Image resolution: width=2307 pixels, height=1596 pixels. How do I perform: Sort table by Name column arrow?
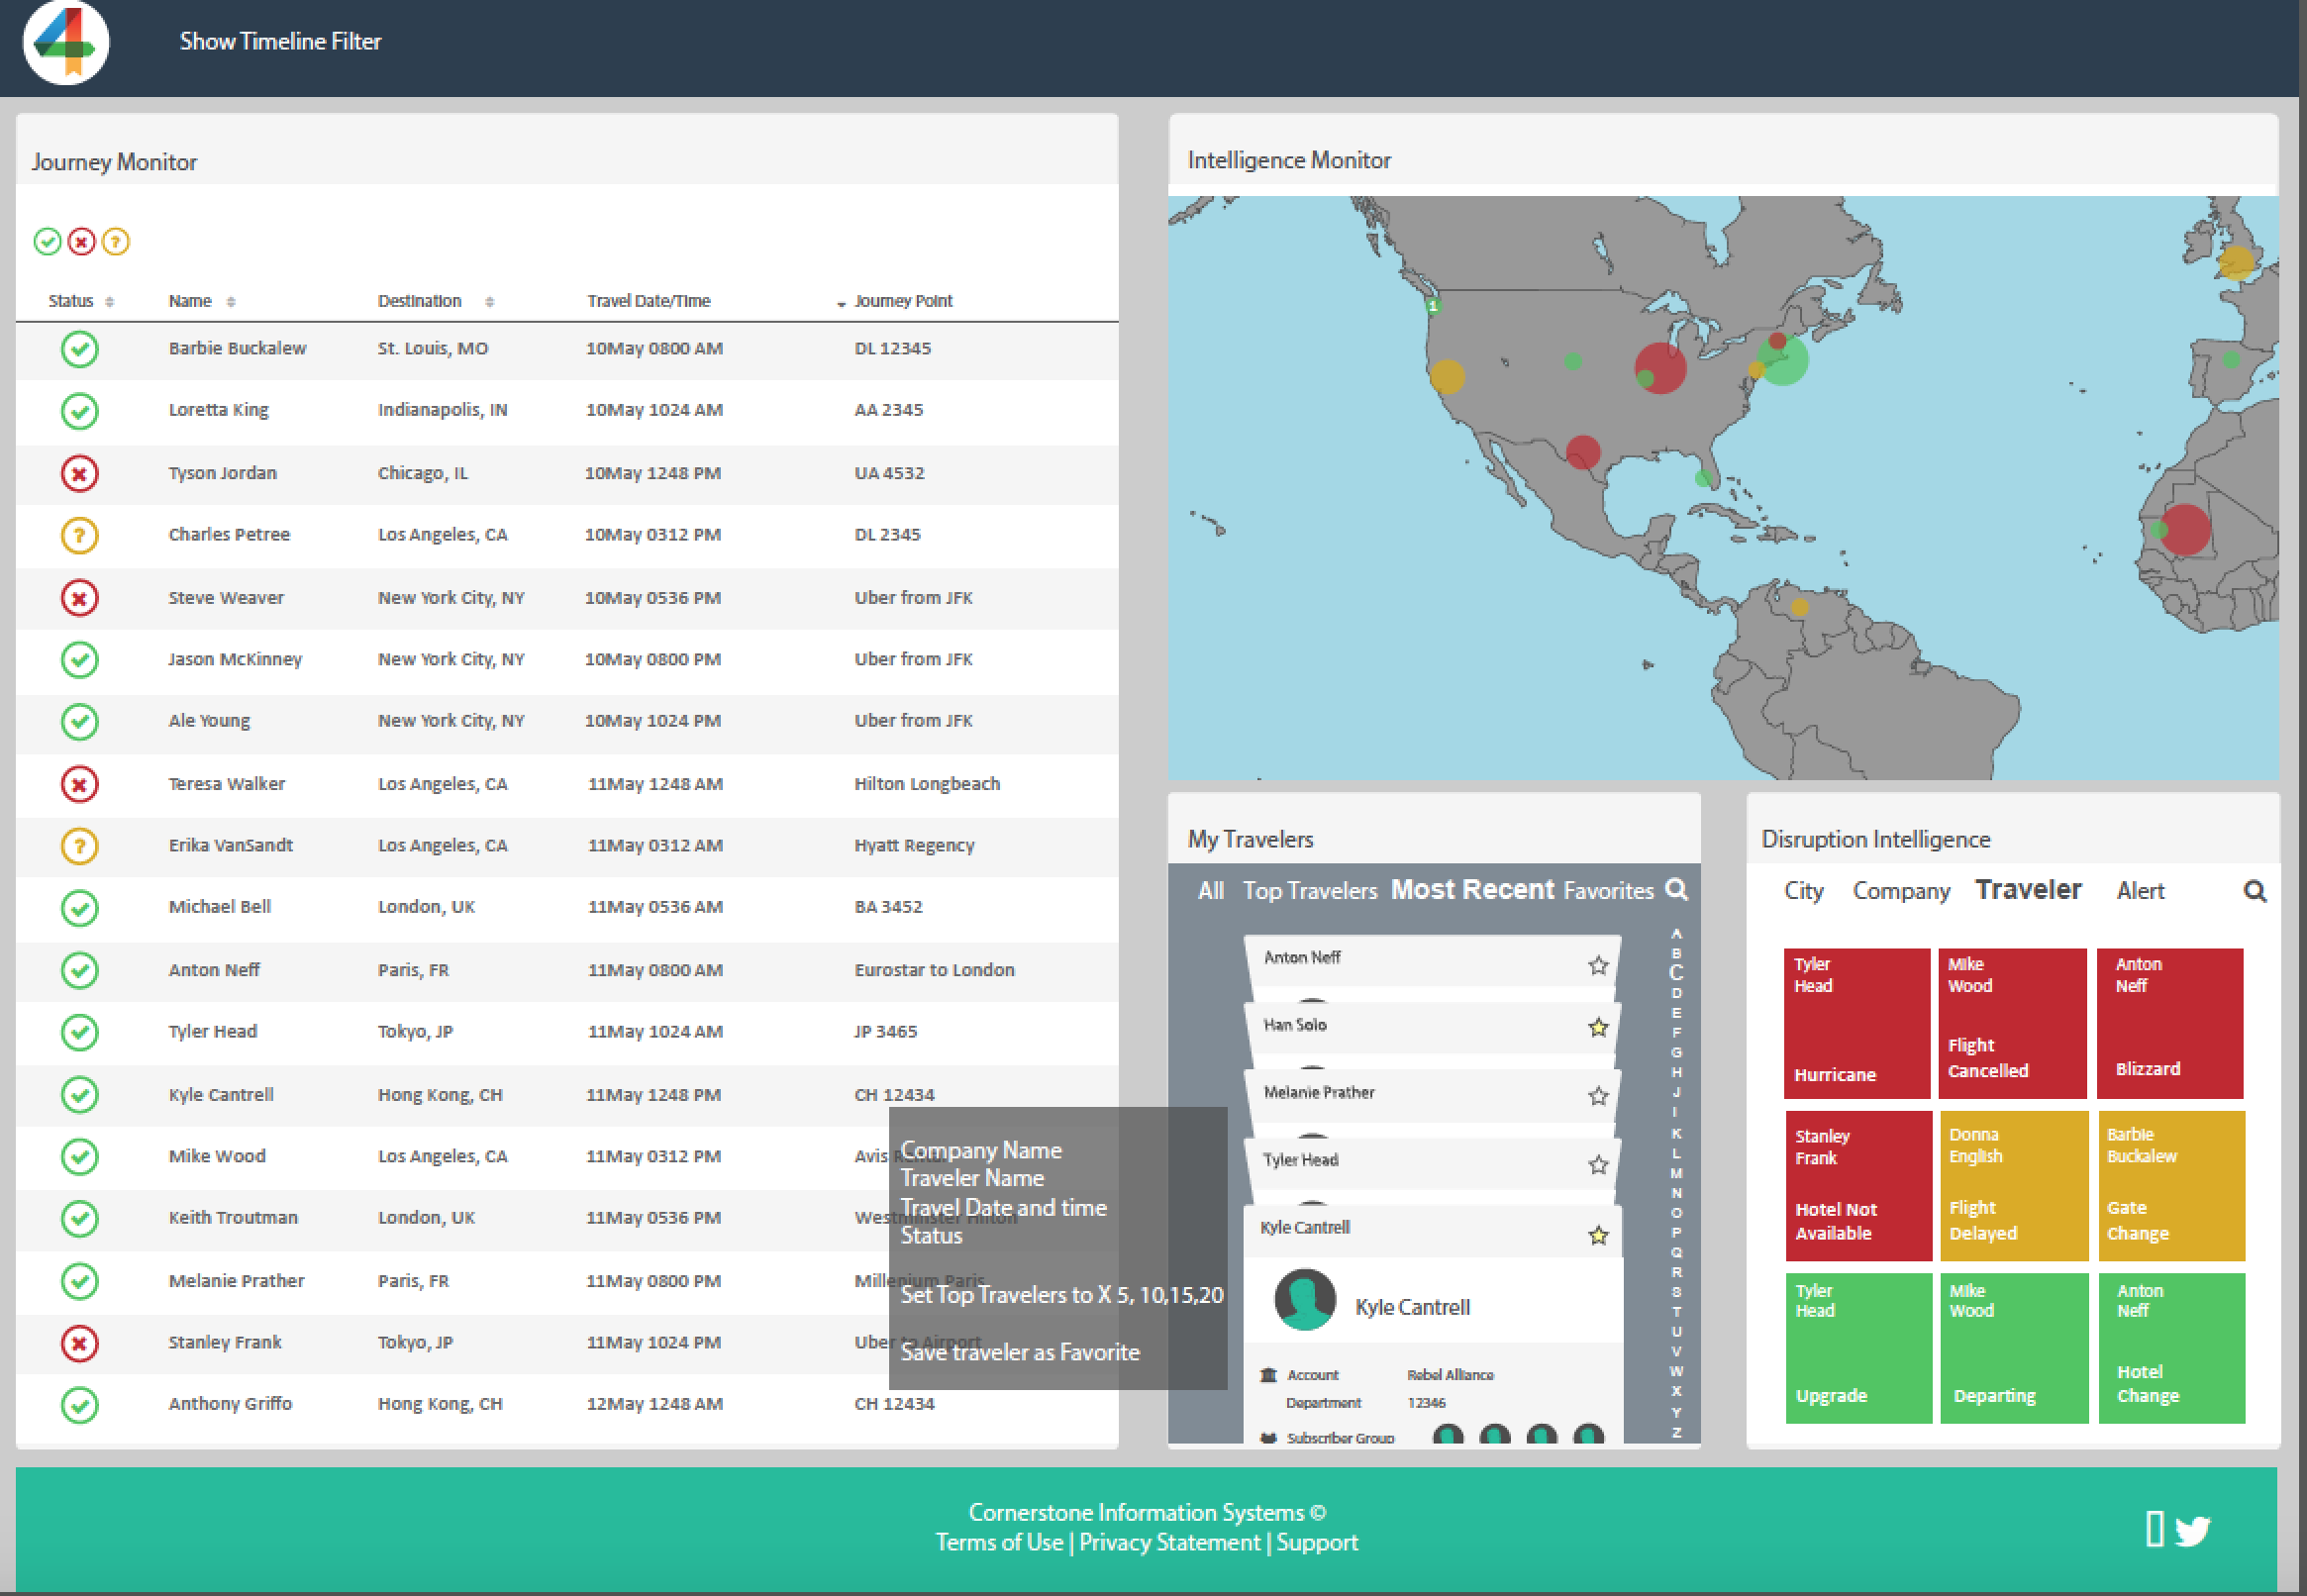click(231, 302)
